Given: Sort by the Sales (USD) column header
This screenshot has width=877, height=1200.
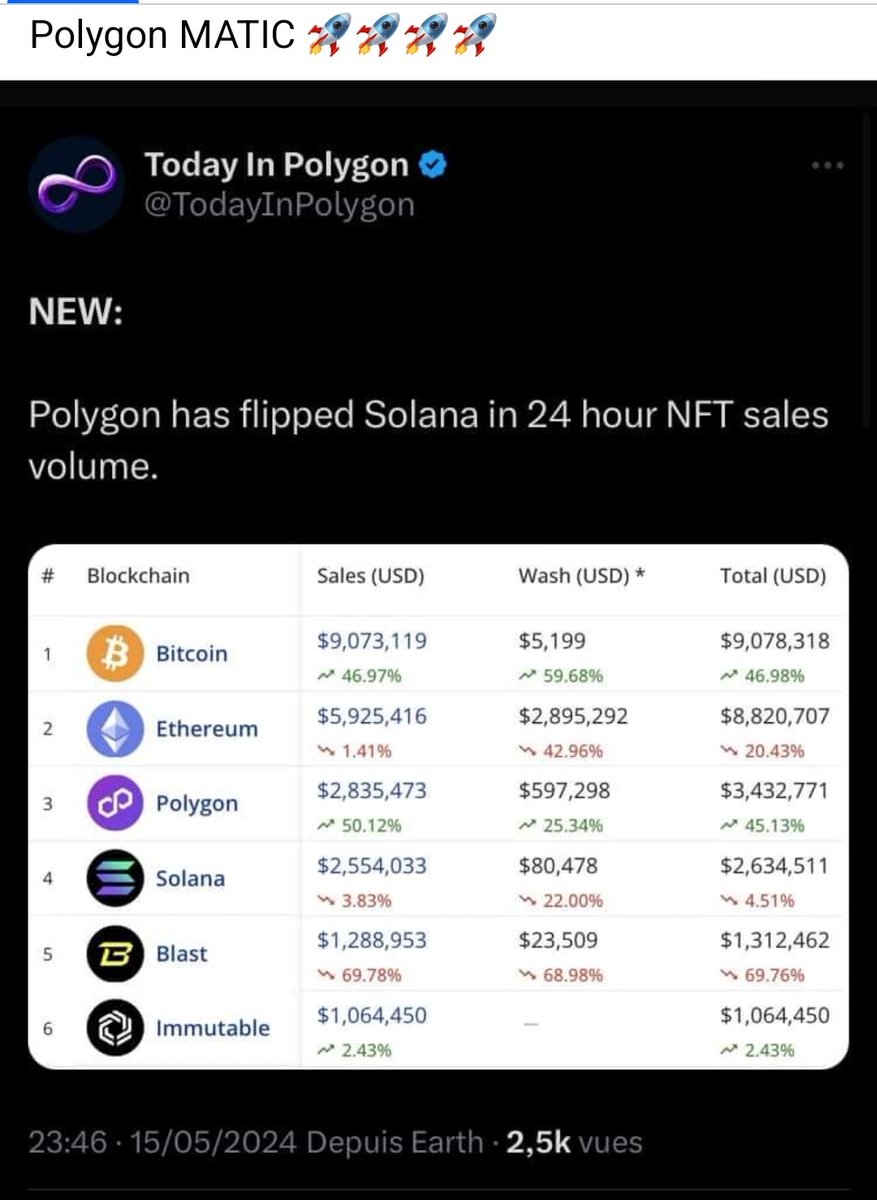Looking at the screenshot, I should 371,576.
